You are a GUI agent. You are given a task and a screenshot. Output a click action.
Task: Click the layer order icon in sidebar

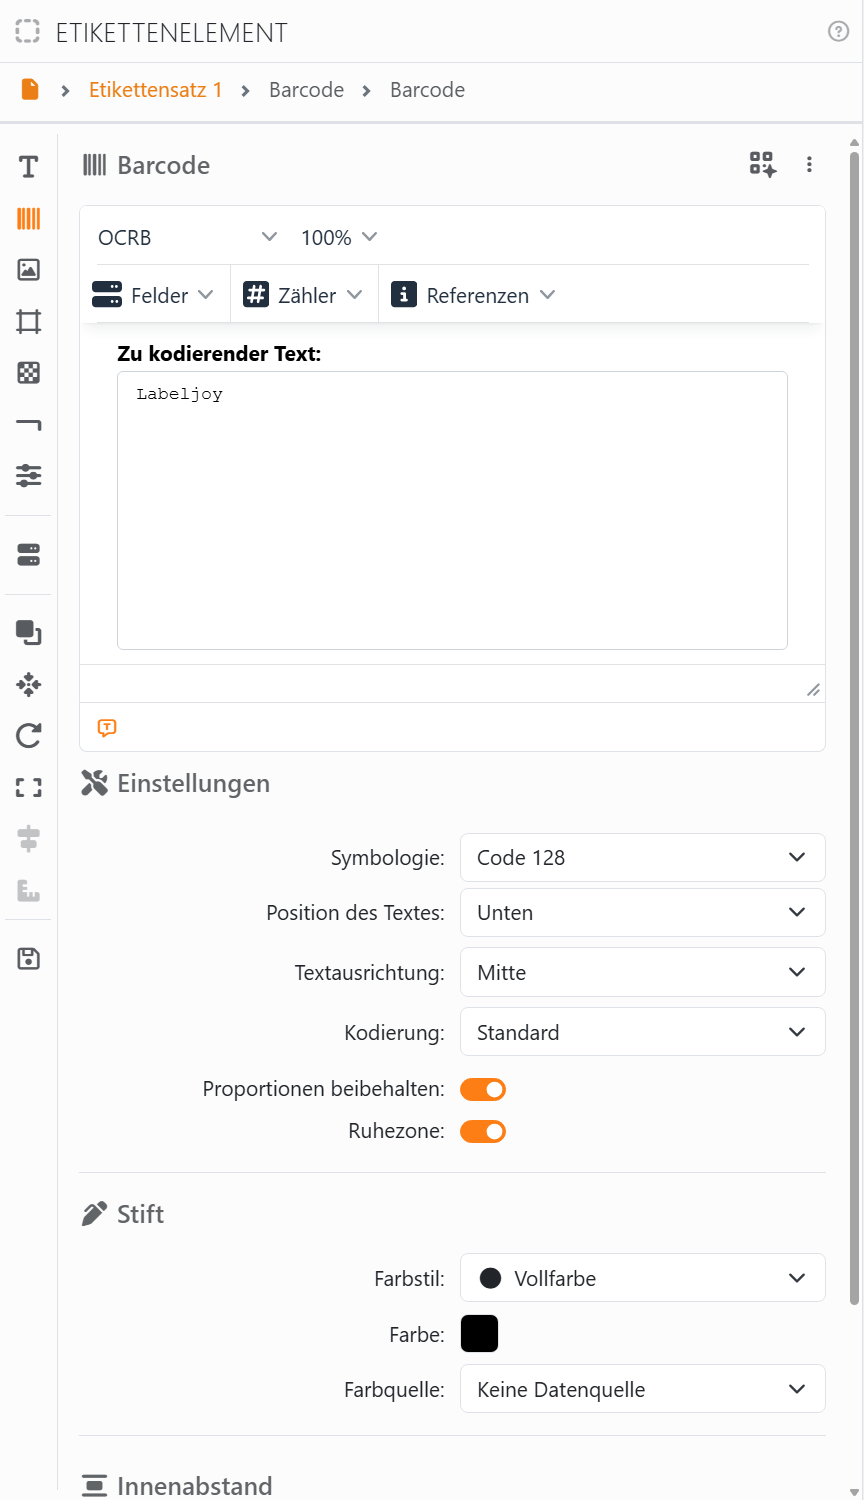point(29,633)
